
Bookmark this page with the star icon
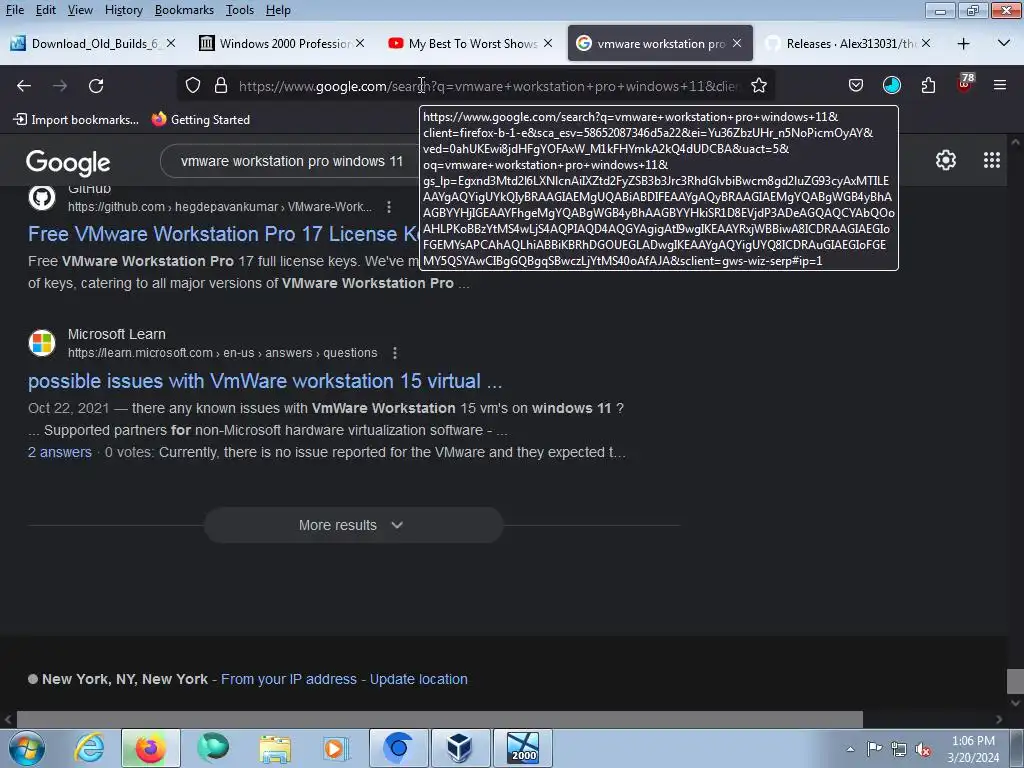758,86
